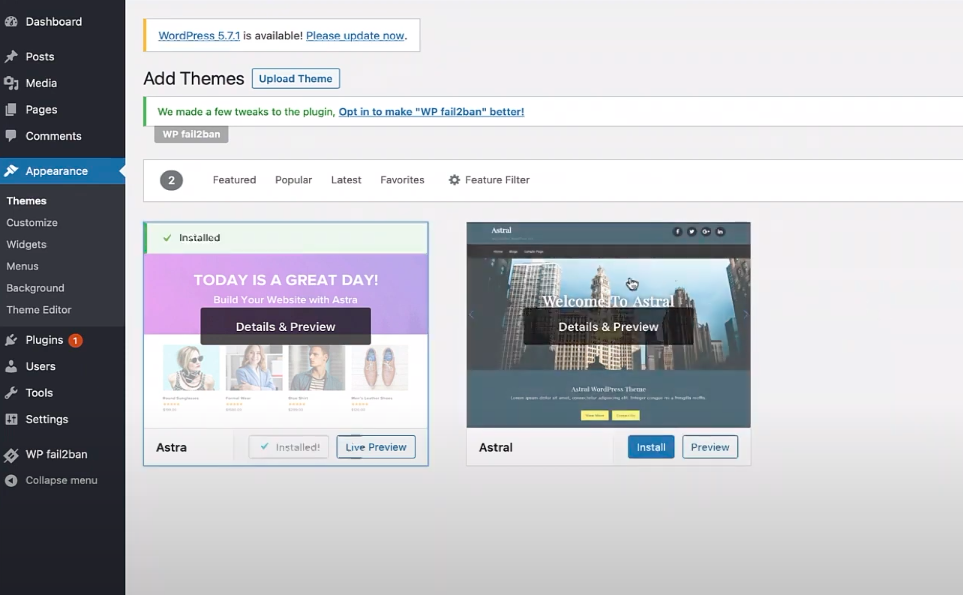Image resolution: width=963 pixels, height=595 pixels.
Task: Open the Background submenu item
Action: [x=35, y=288]
